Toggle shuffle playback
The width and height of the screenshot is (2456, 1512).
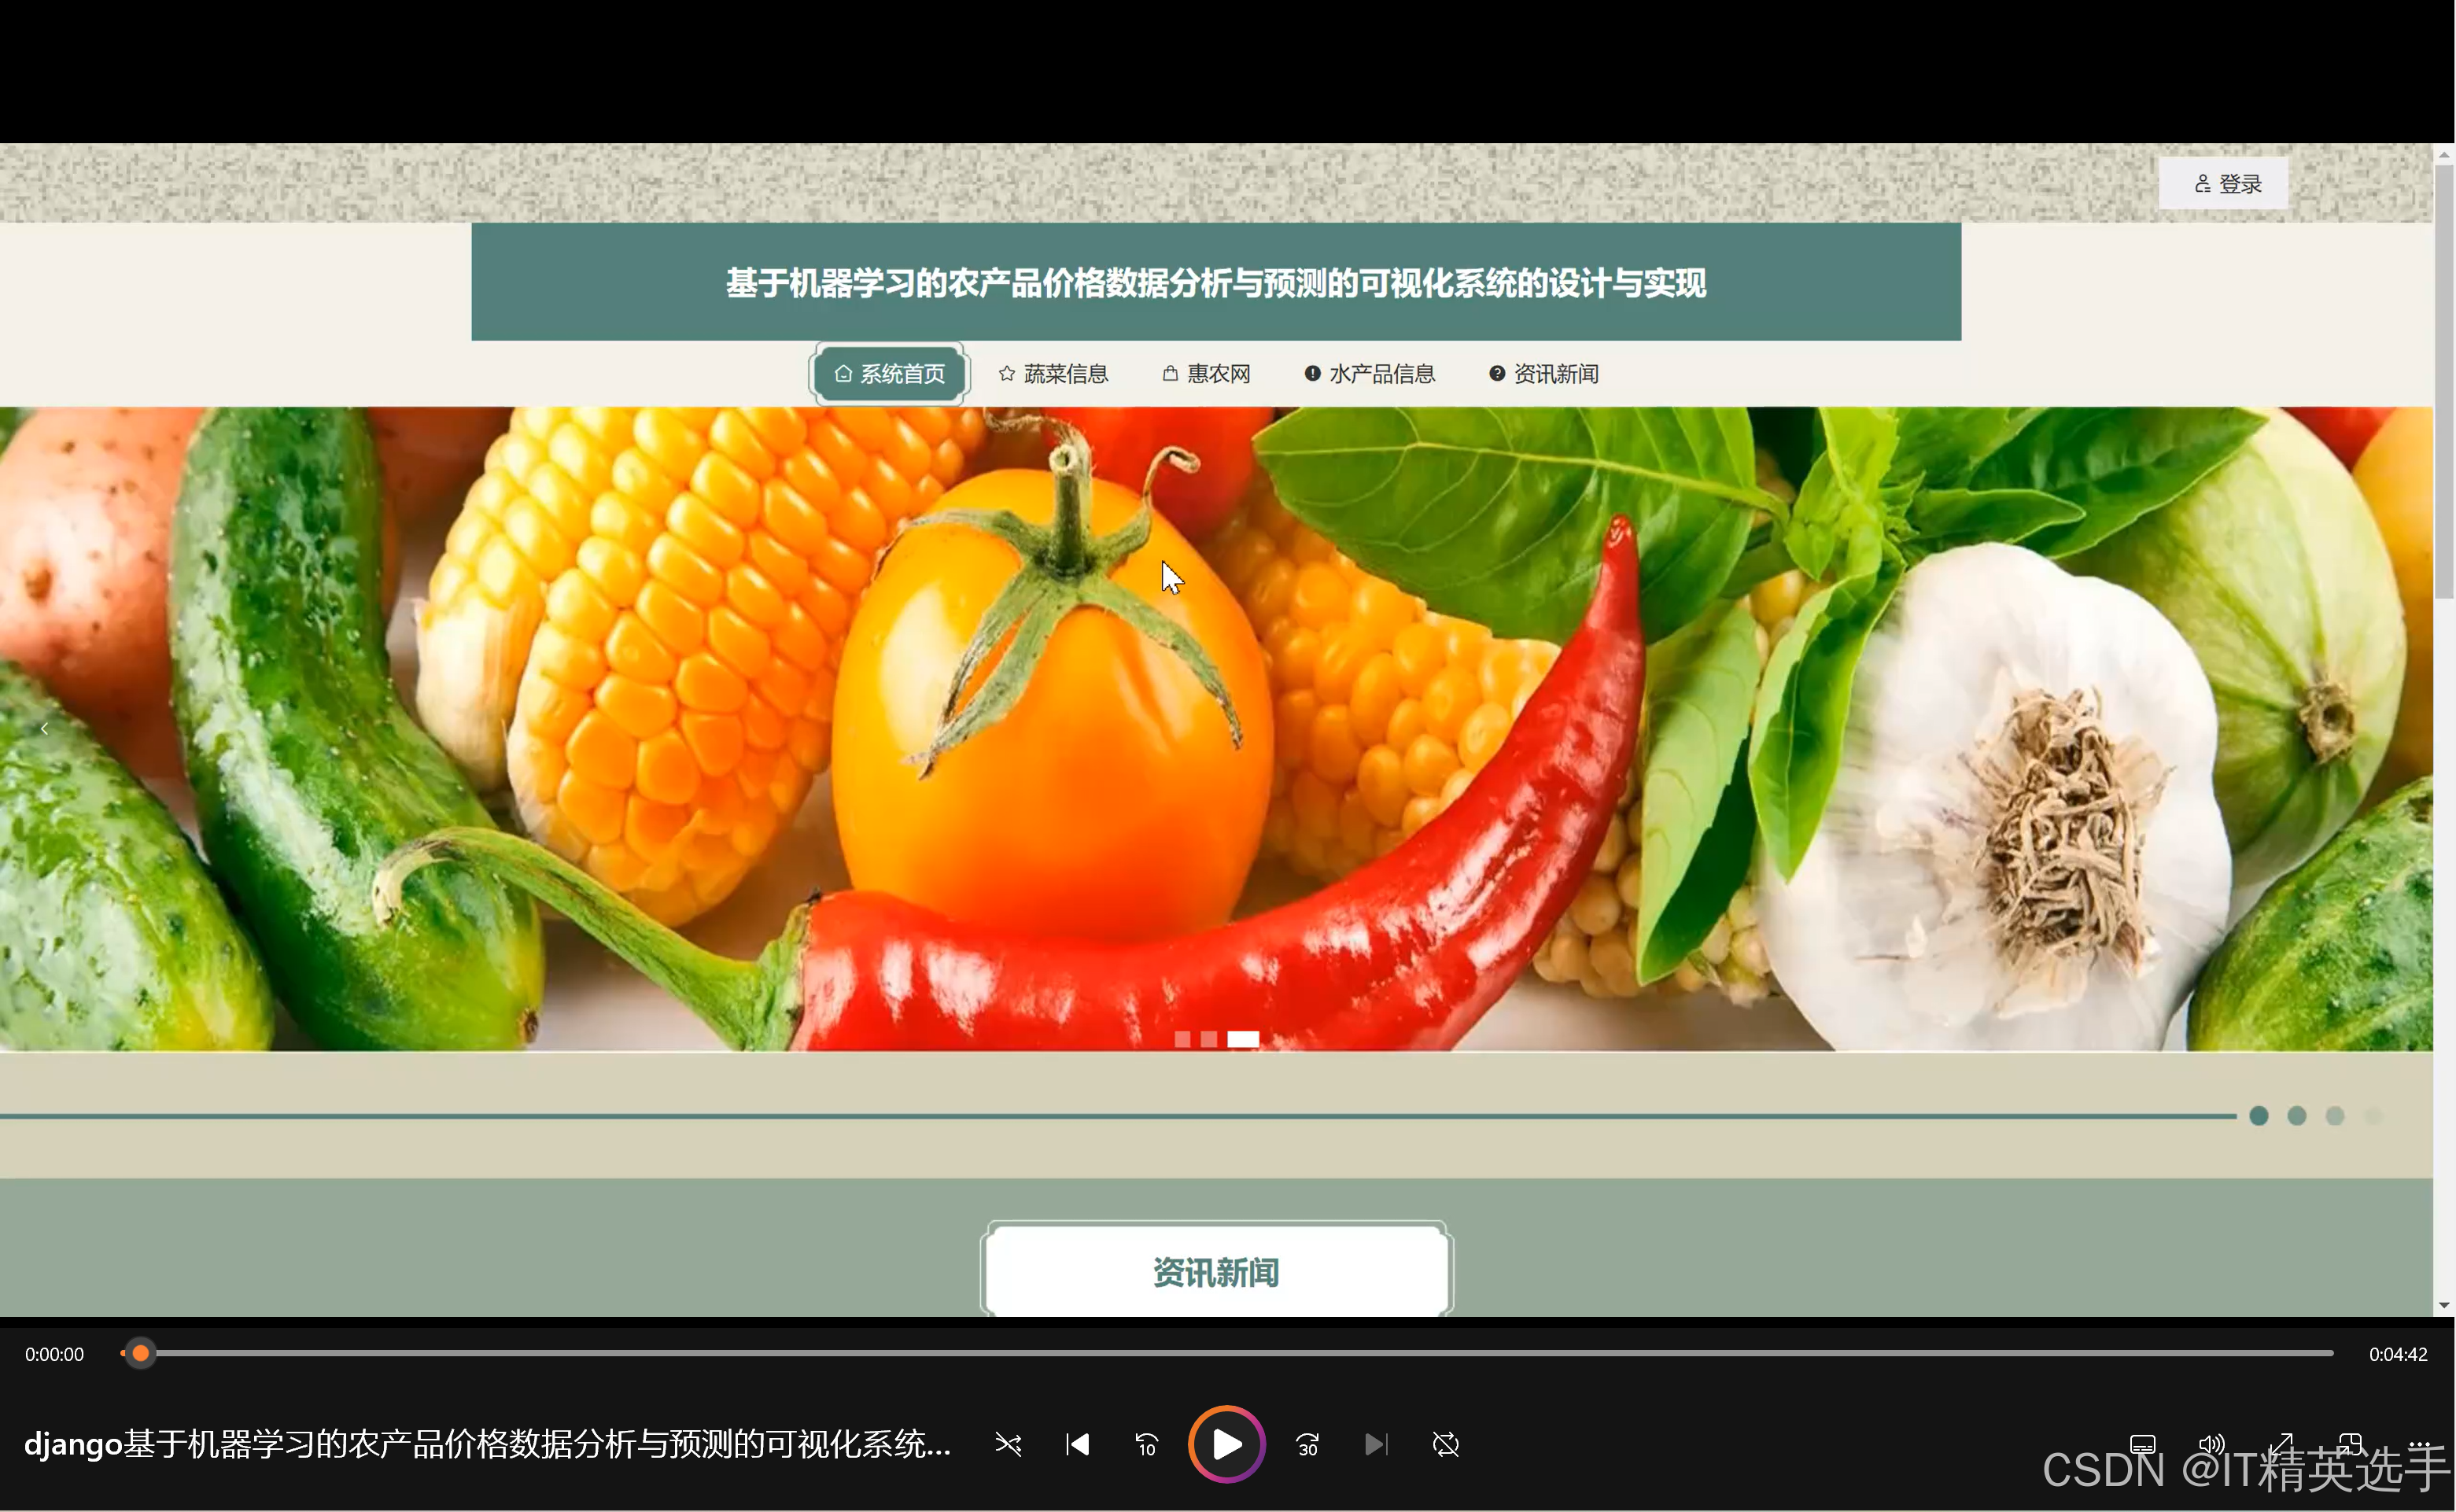click(1008, 1444)
